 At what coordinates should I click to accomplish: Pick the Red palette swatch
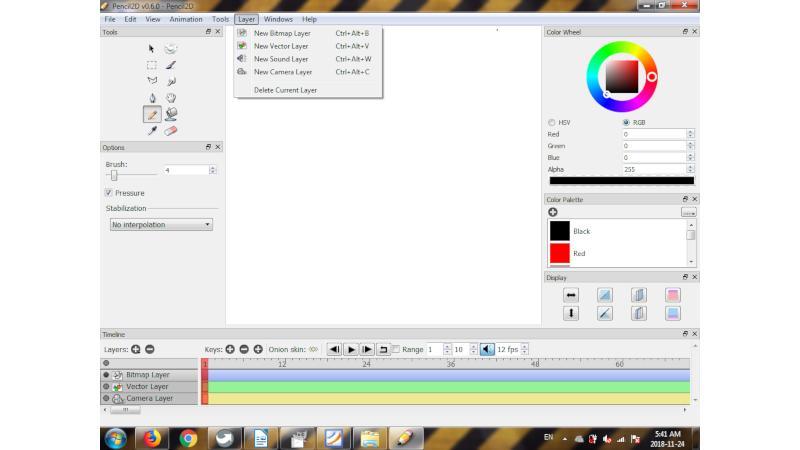pyautogui.click(x=560, y=253)
